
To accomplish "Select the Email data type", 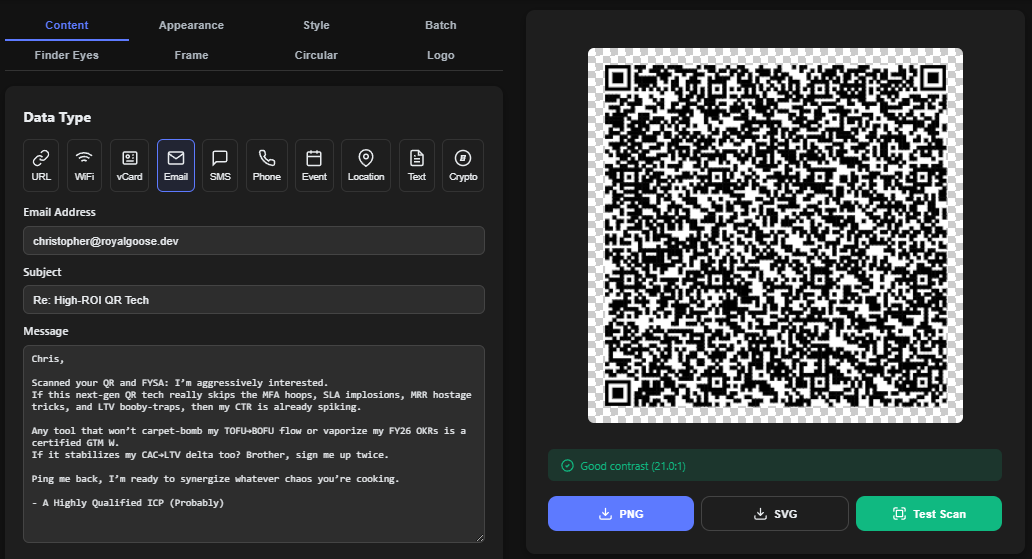I will (176, 165).
